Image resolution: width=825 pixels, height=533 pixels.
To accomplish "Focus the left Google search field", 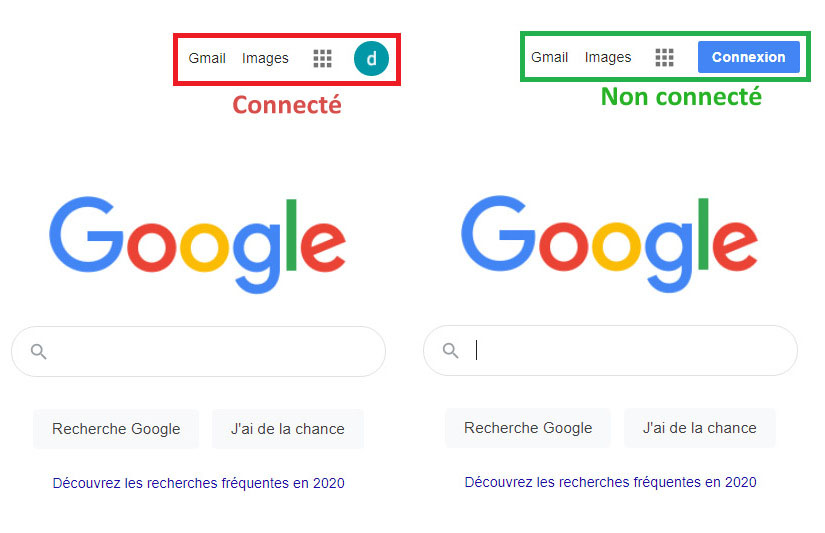I will (198, 351).
